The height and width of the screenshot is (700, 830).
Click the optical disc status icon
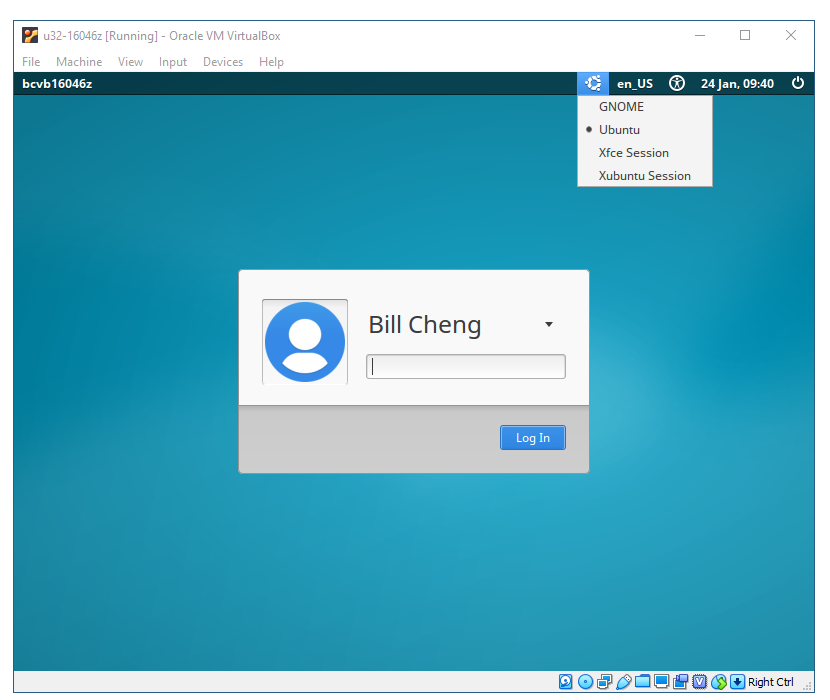585,682
